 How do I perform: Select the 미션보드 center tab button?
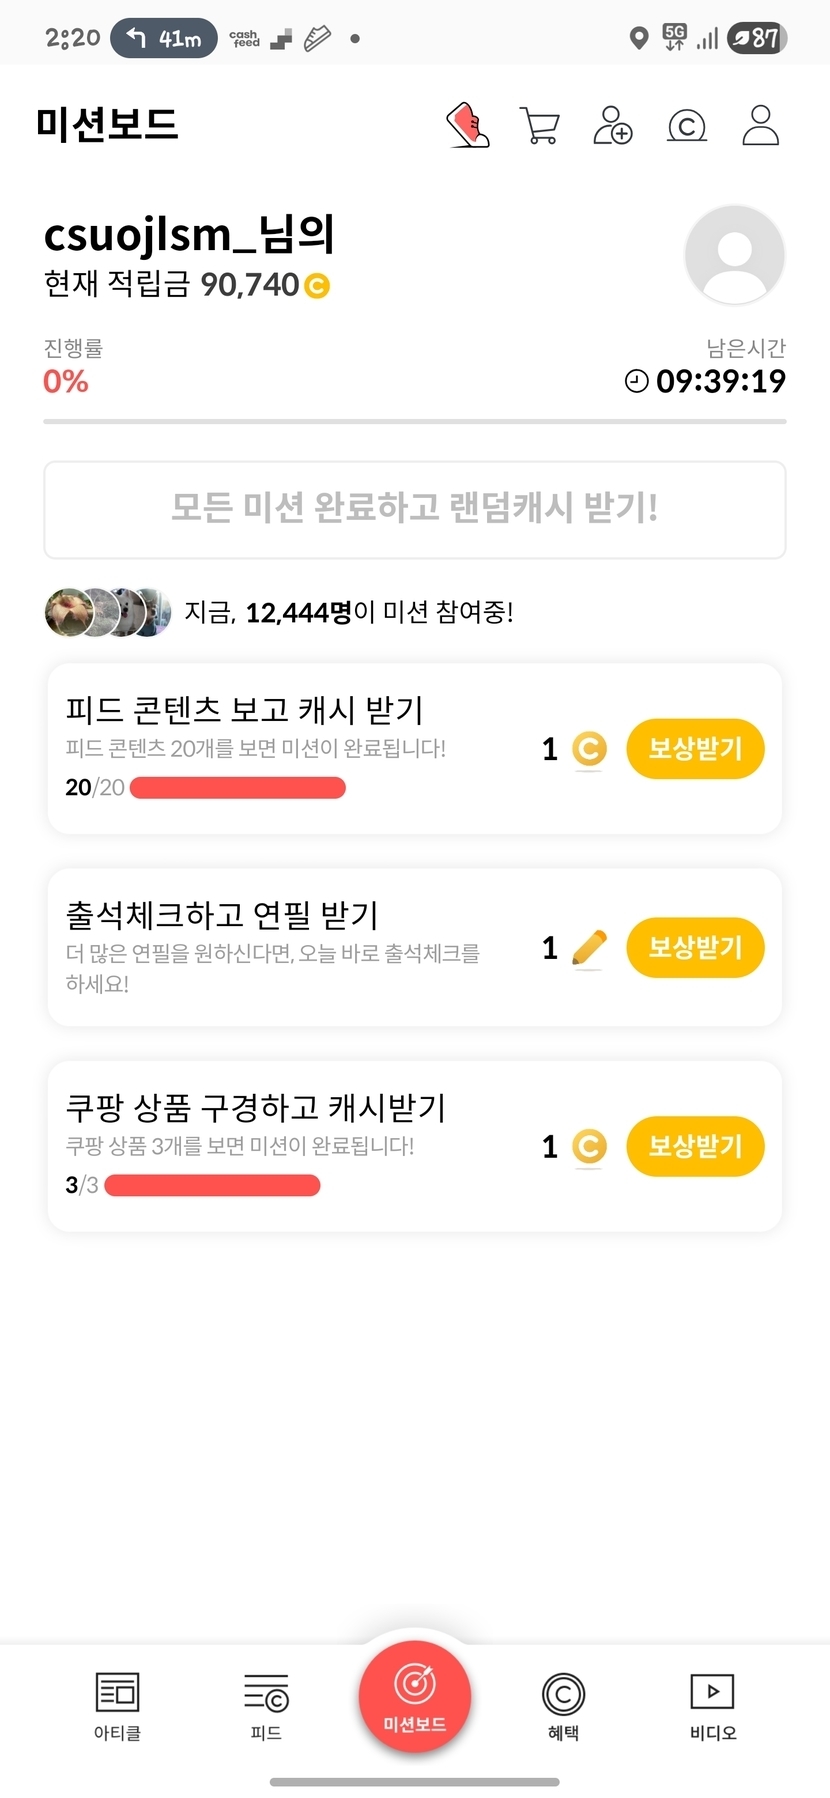pos(415,1696)
